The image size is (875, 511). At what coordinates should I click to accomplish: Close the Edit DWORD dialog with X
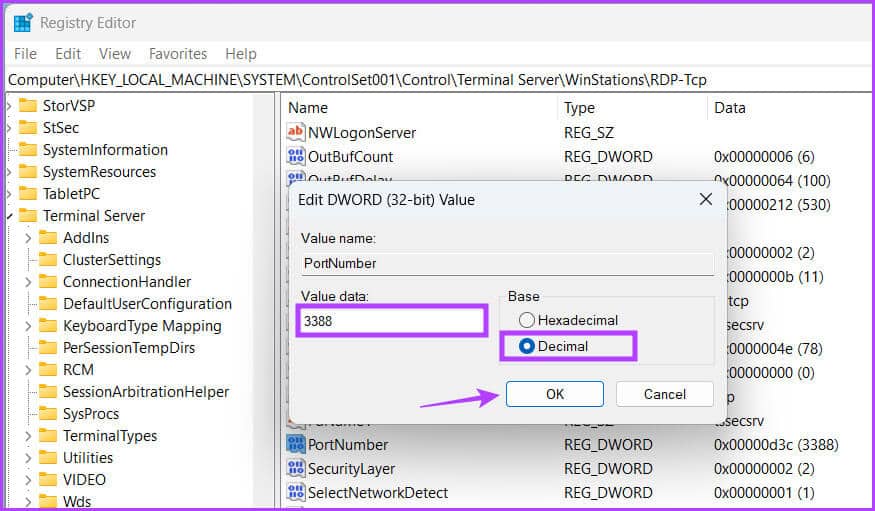point(706,199)
